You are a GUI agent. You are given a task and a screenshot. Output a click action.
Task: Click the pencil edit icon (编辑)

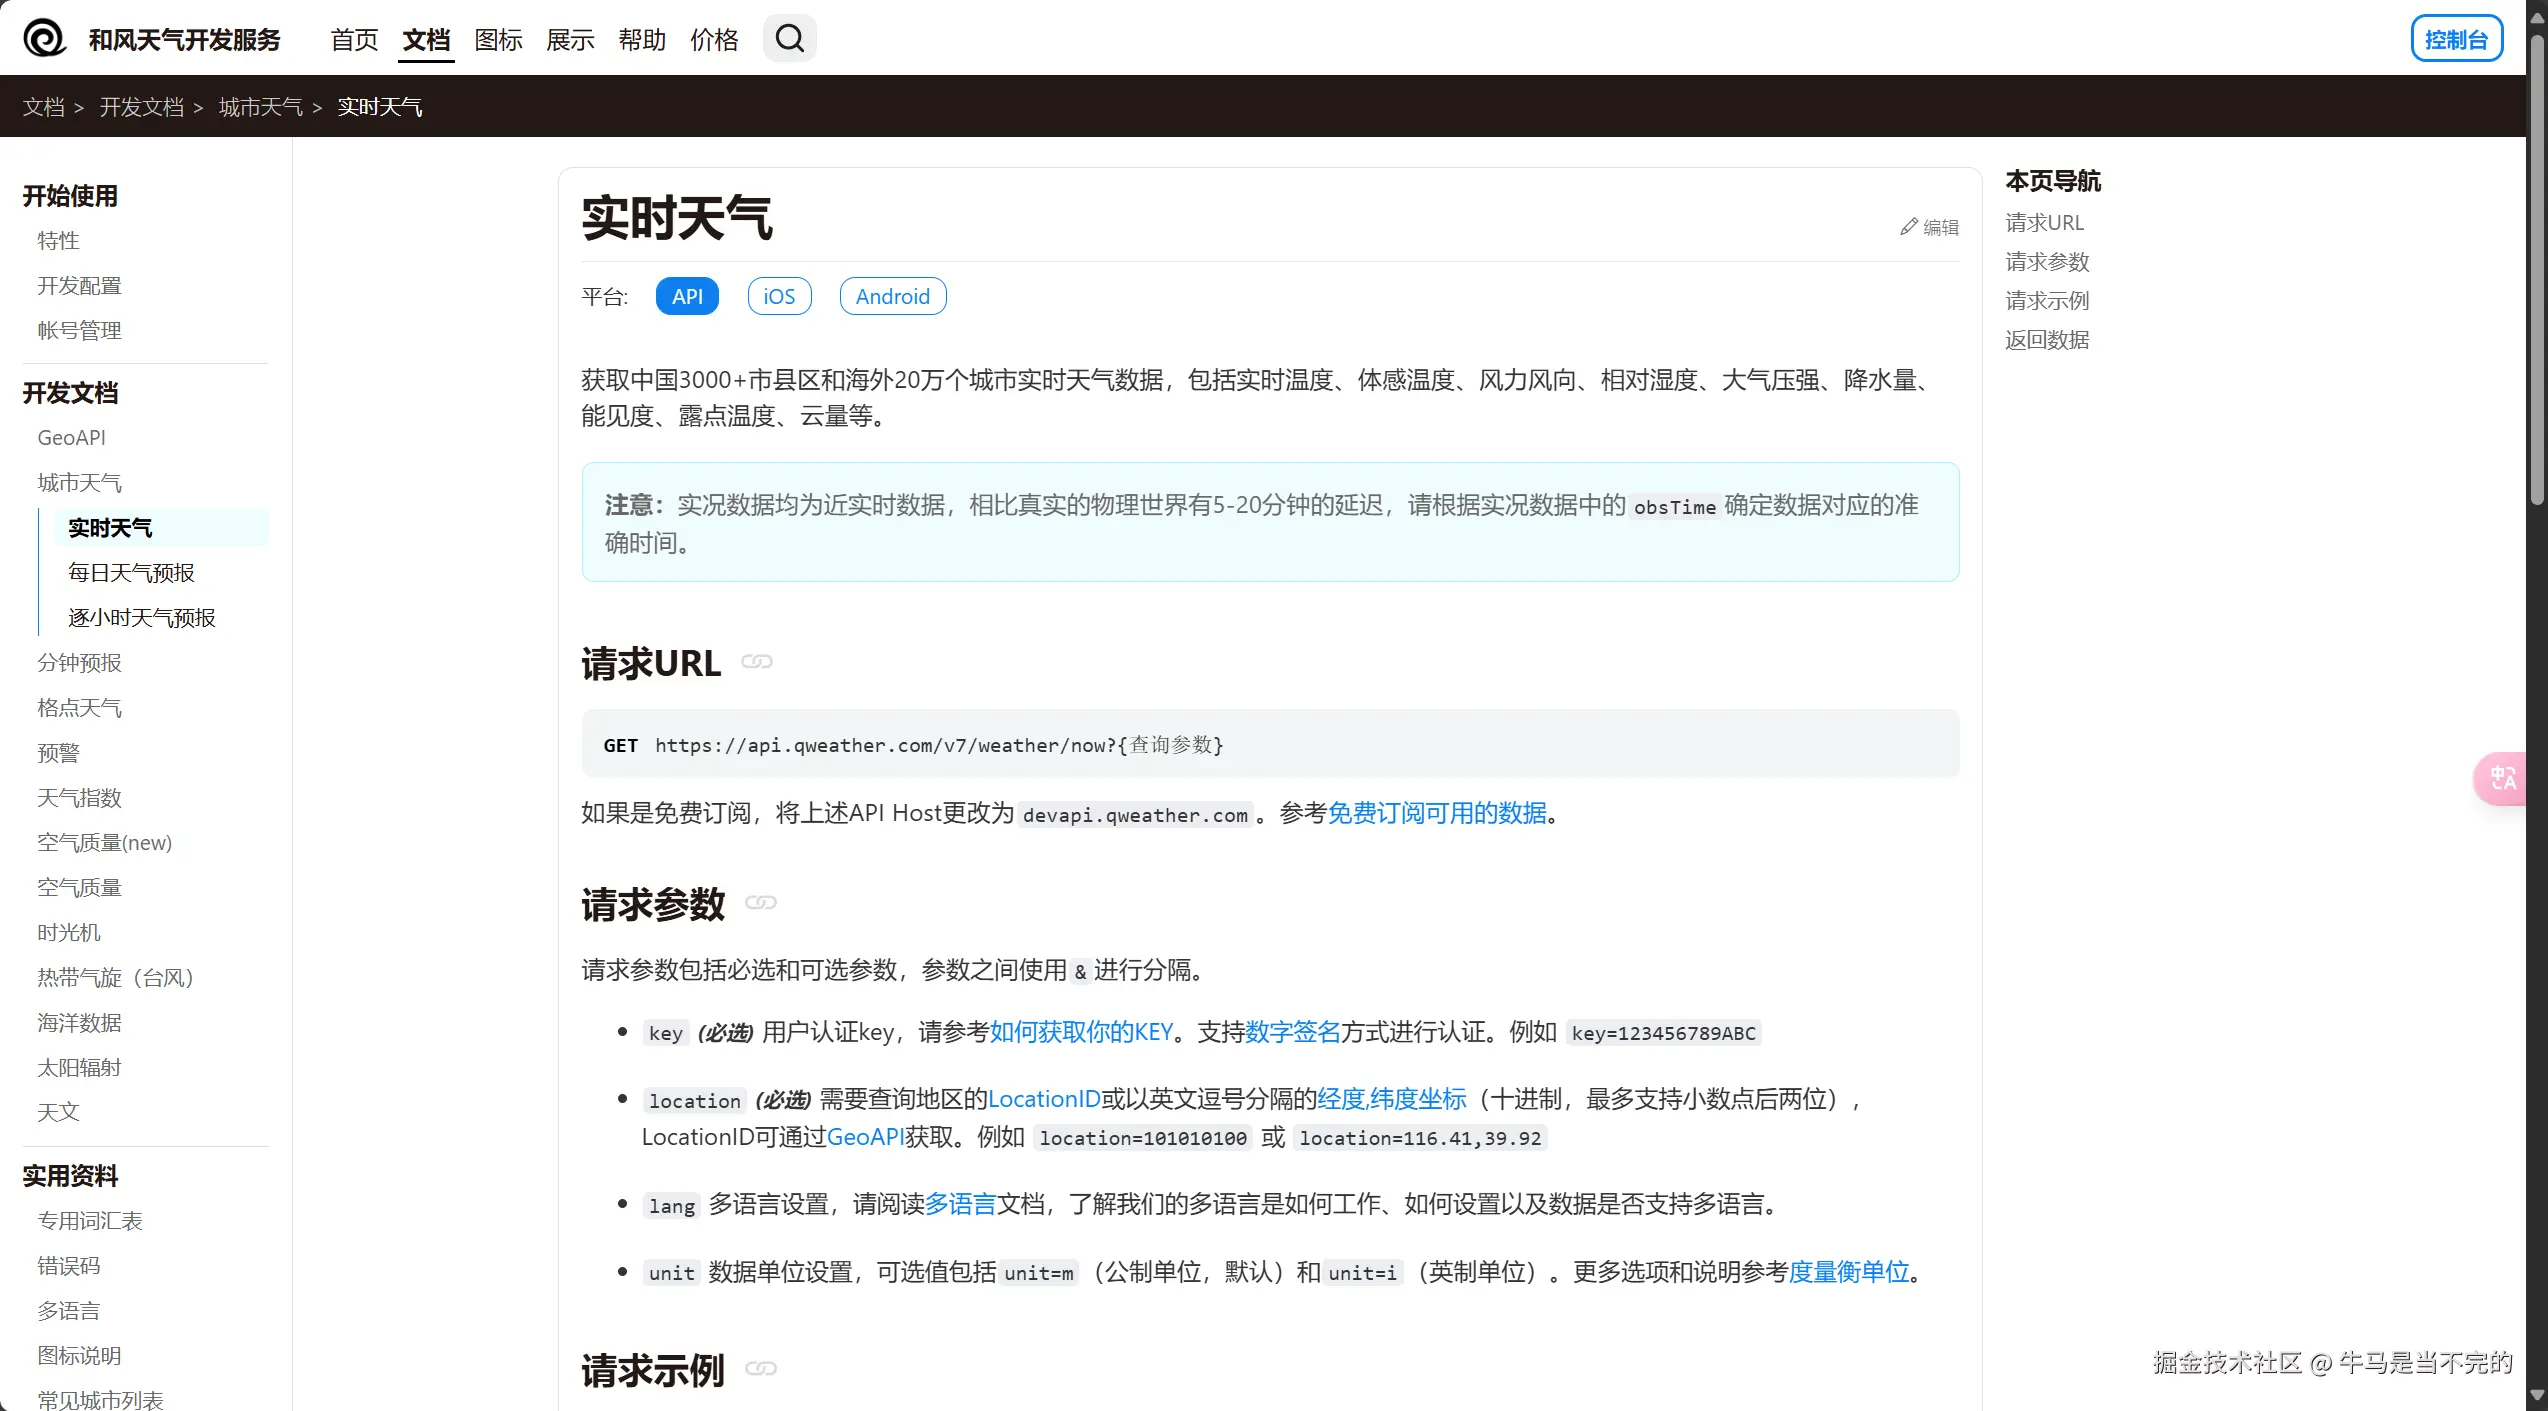tap(1908, 227)
